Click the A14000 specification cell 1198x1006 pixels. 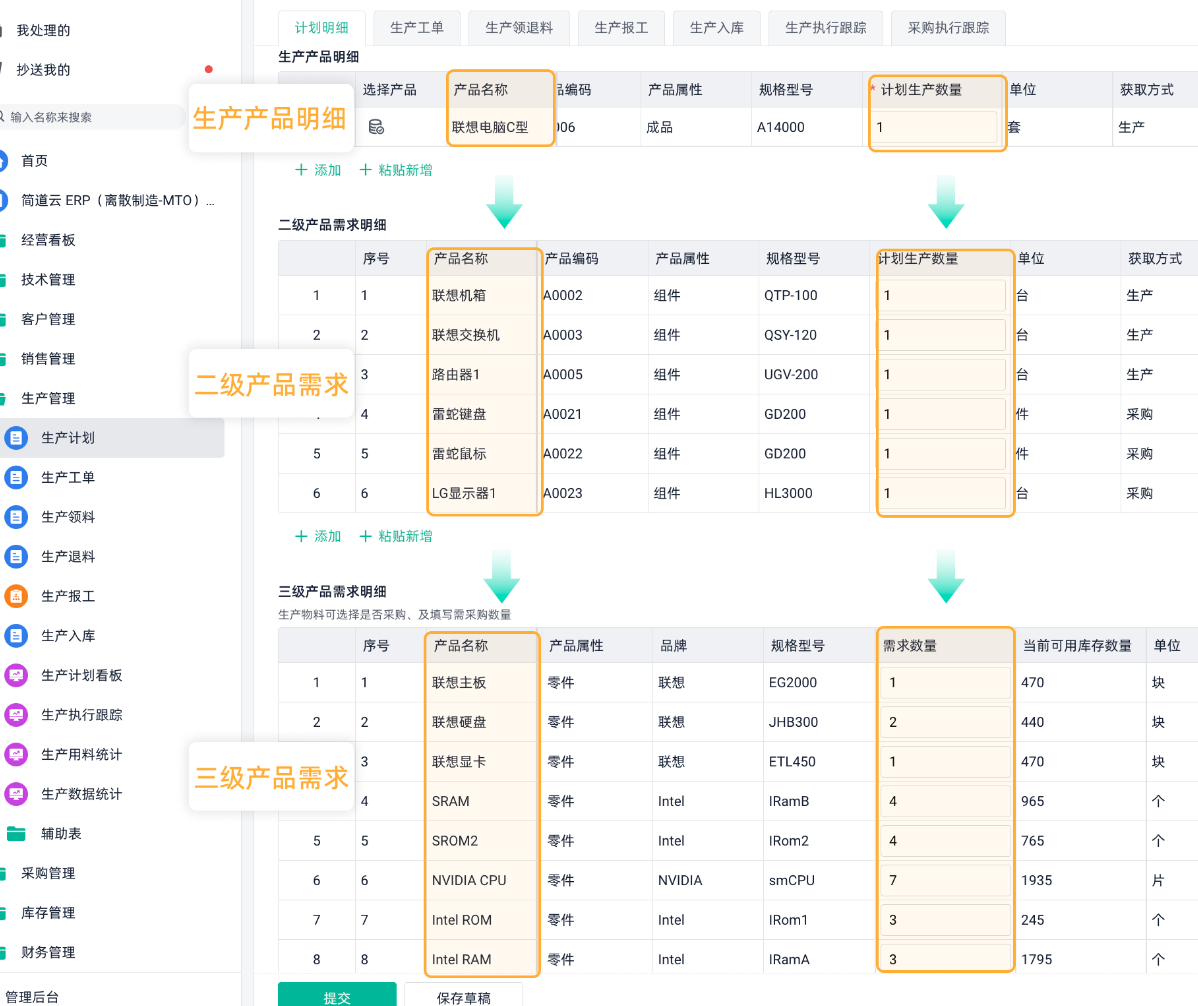click(x=780, y=128)
